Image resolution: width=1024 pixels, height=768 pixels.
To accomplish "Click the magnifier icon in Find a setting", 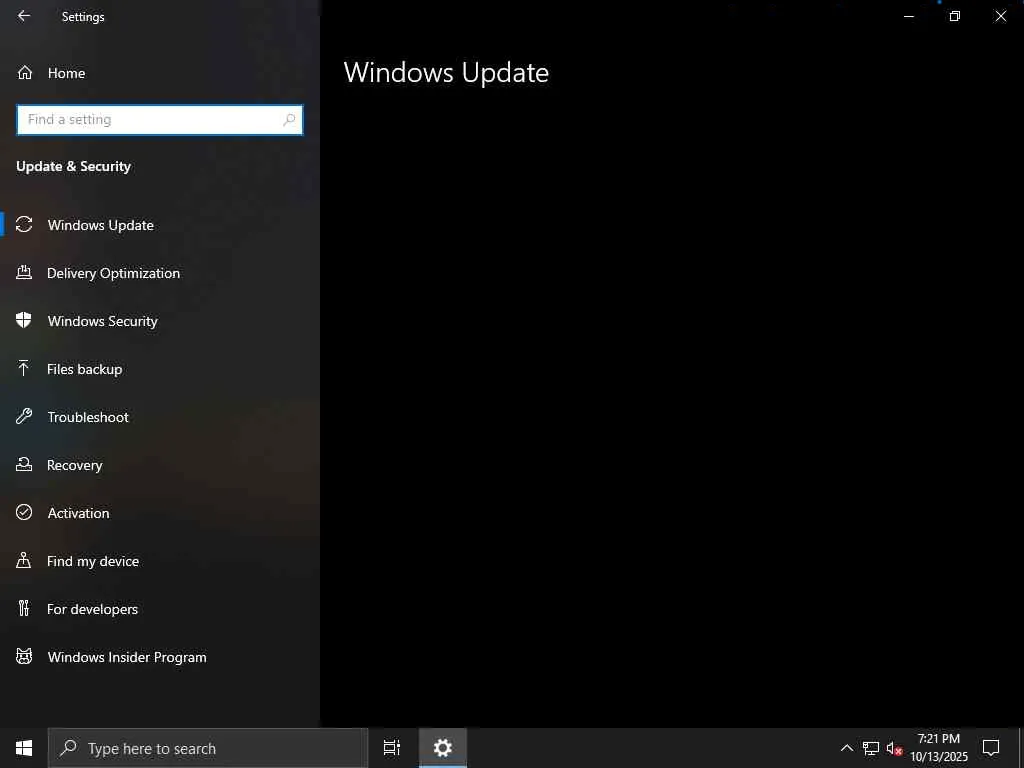I will click(289, 120).
